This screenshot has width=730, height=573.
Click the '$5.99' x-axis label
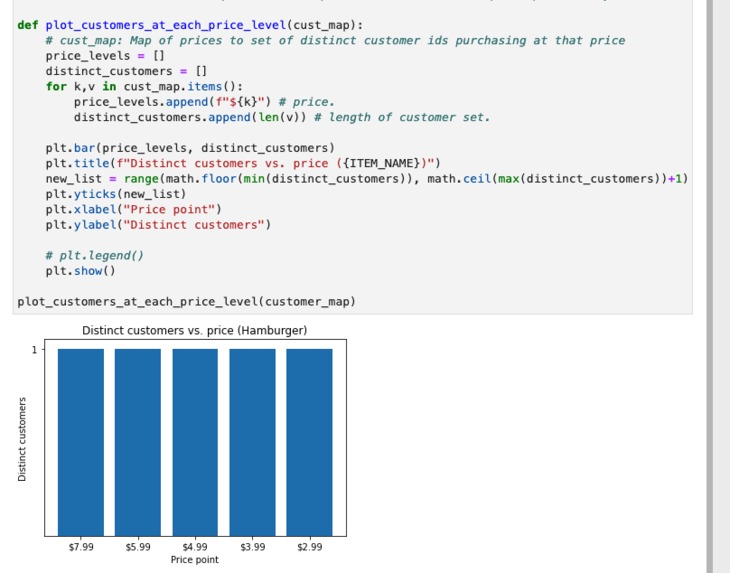138,547
